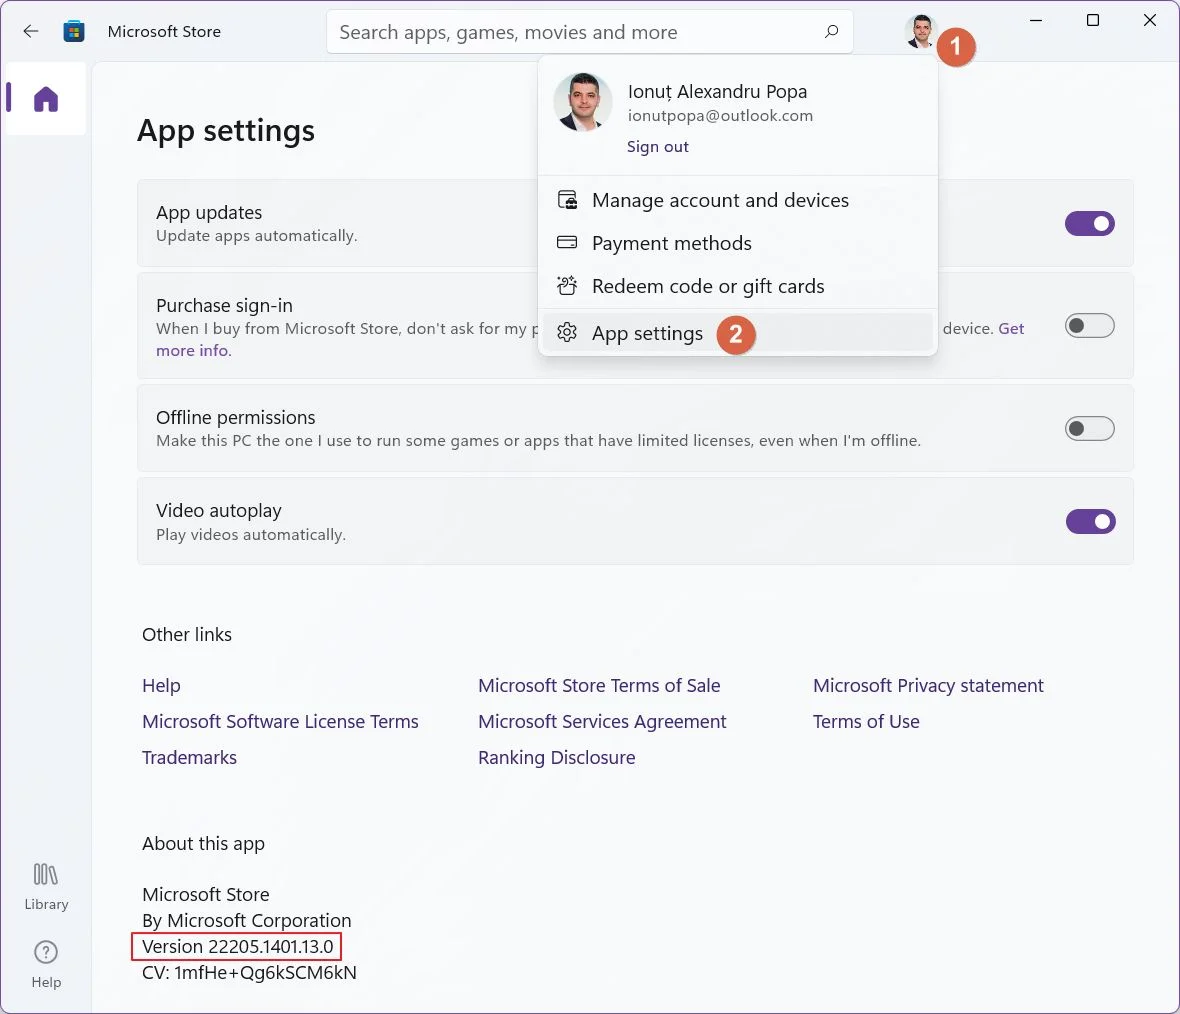
Task: Turn off Video autoplay toggle
Action: click(1090, 522)
